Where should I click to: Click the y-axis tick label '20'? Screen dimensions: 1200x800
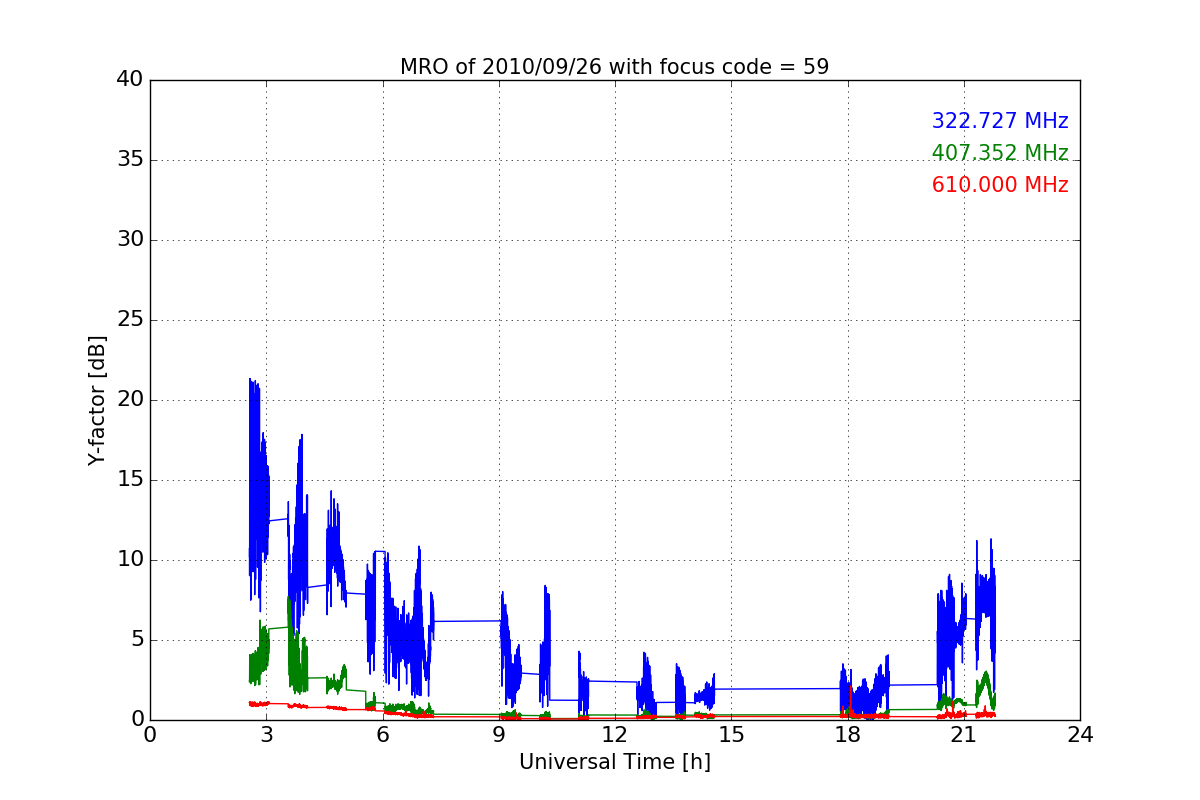click(x=129, y=400)
